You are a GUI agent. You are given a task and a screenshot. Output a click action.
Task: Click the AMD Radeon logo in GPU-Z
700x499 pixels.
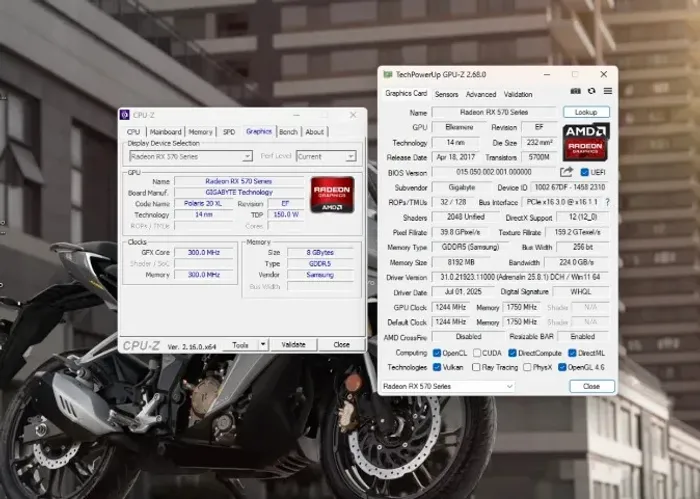coord(586,142)
